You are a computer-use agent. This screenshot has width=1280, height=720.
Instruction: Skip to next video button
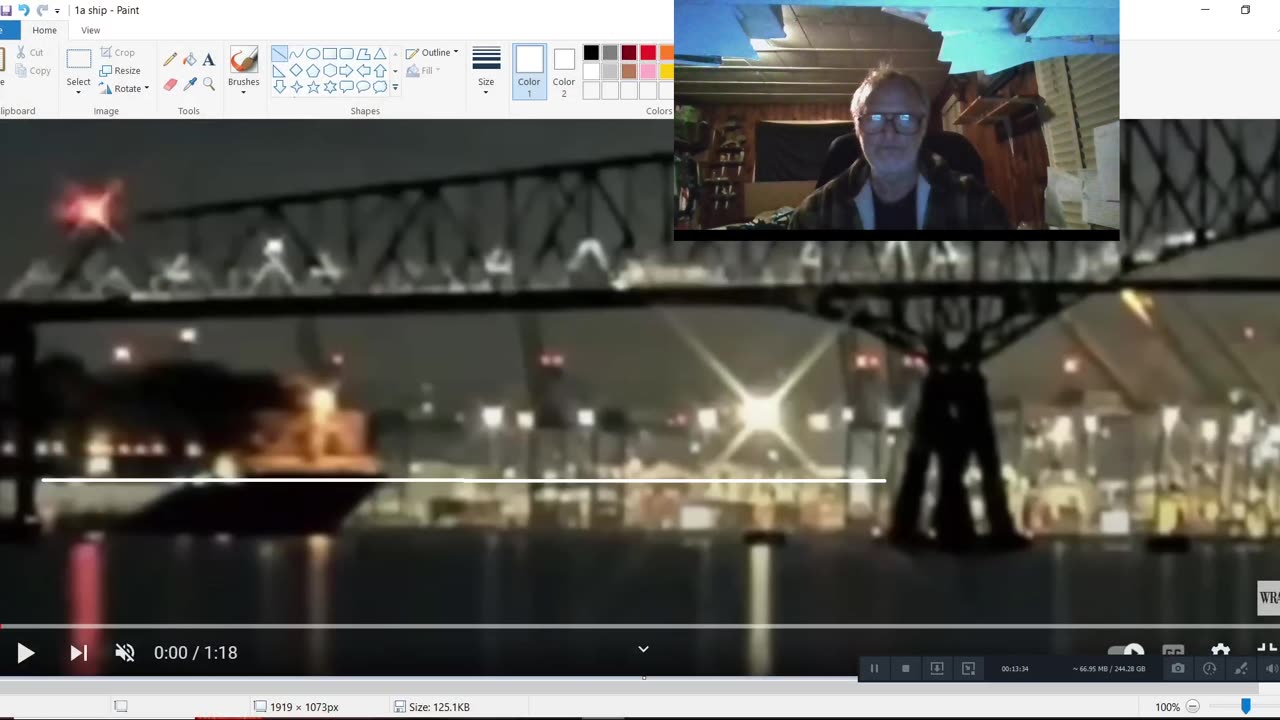click(78, 653)
